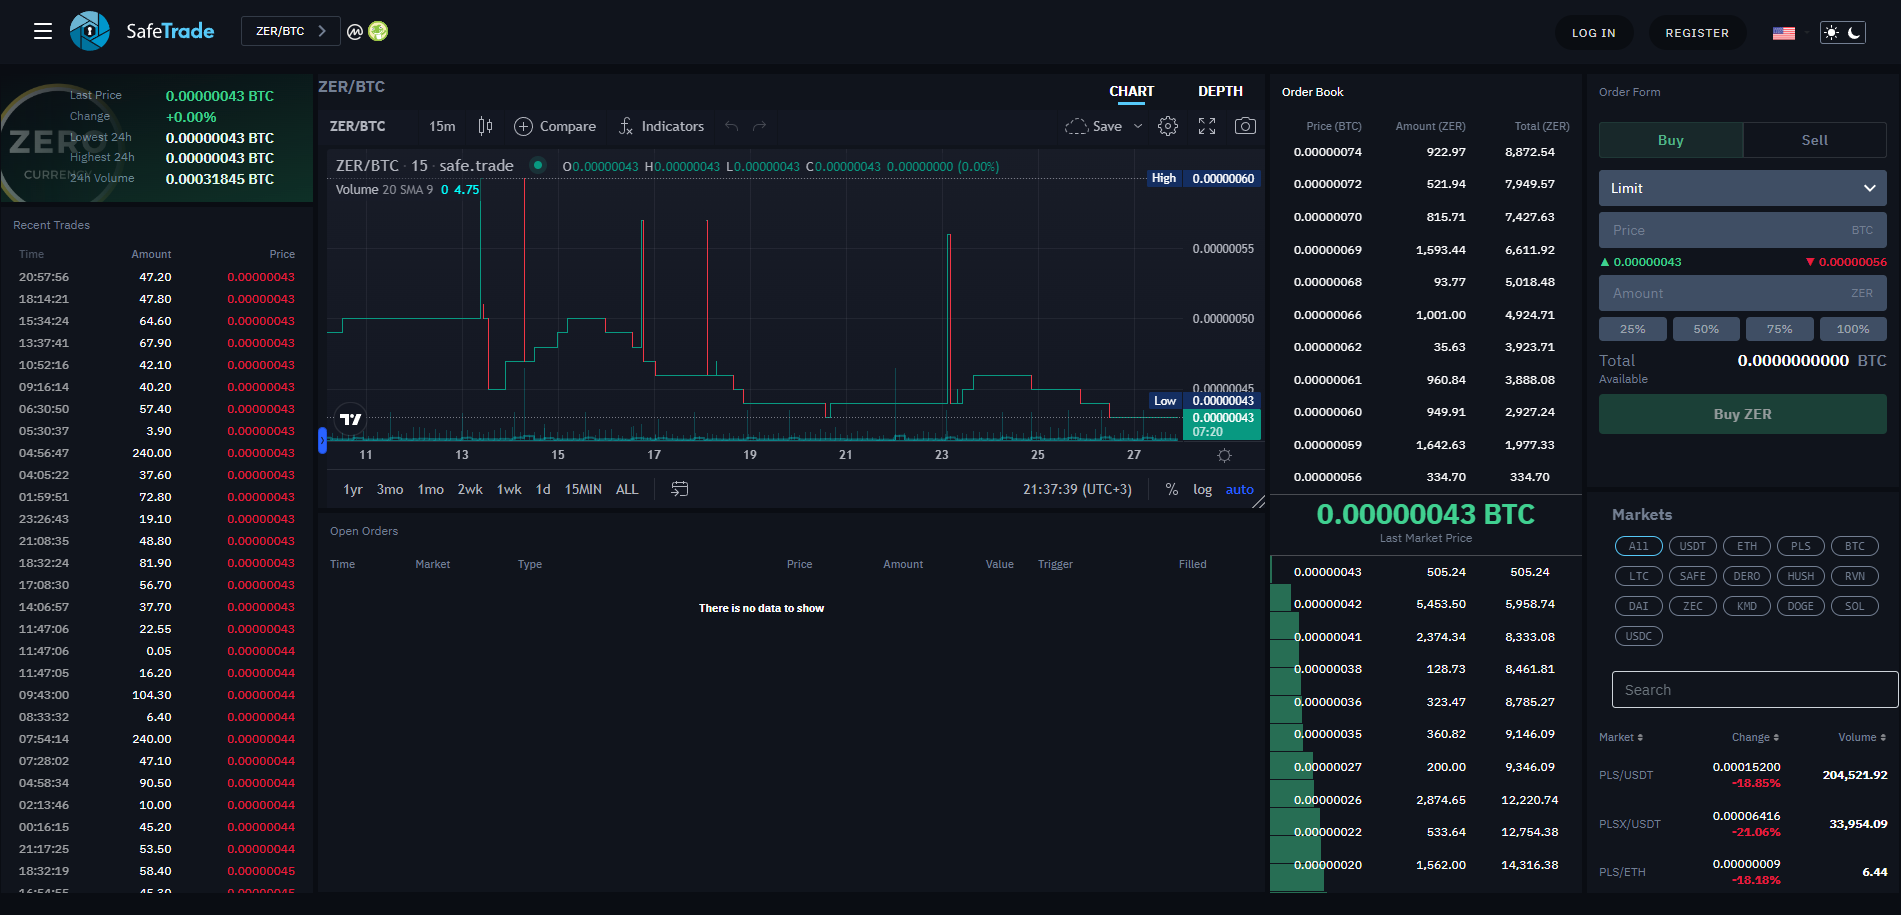Open the candlestick chart style picker
This screenshot has height=915, width=1901.
point(485,126)
